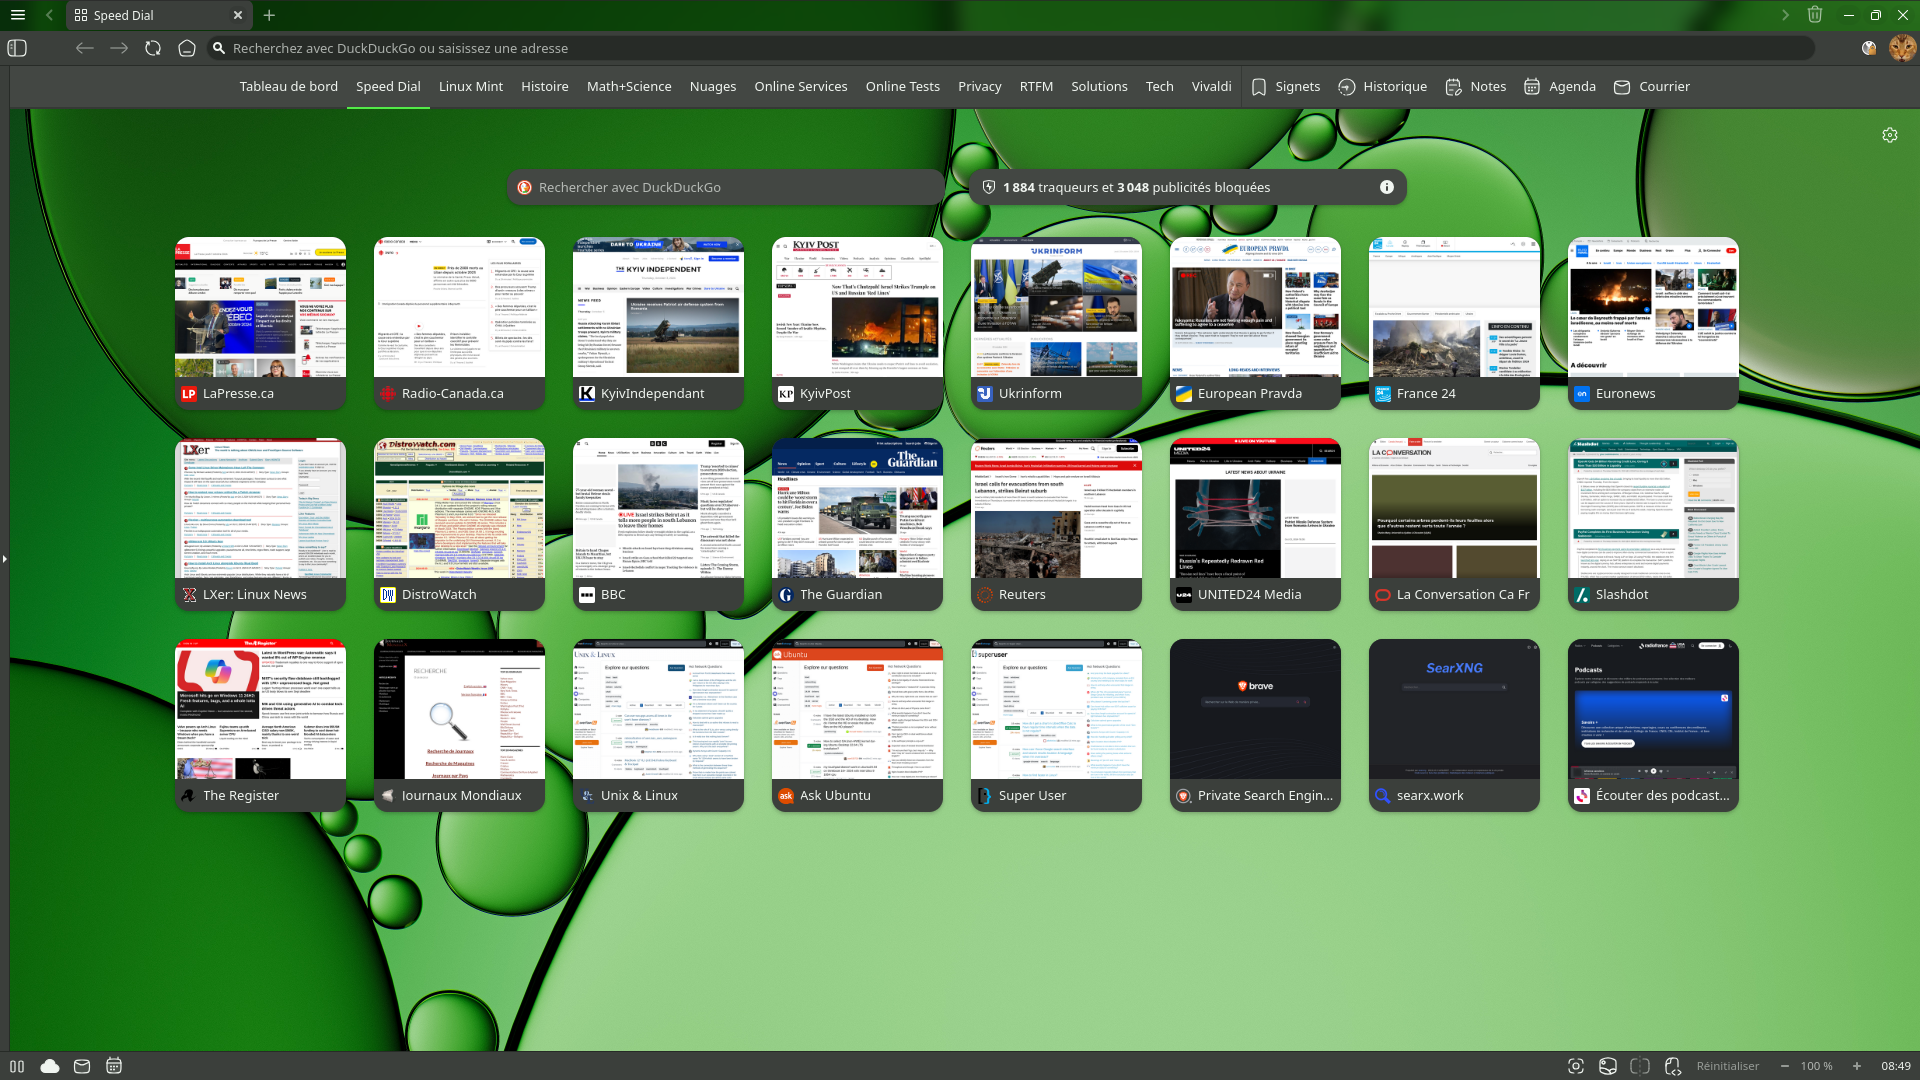1920x1080 pixels.
Task: Increase zoom level with plus button
Action: click(x=1857, y=1066)
